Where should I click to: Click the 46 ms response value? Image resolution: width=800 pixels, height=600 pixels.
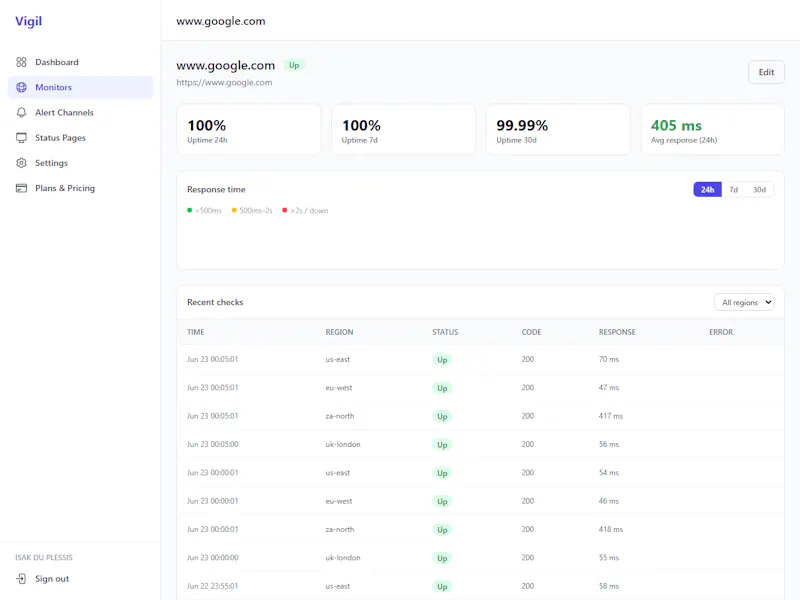pos(609,501)
